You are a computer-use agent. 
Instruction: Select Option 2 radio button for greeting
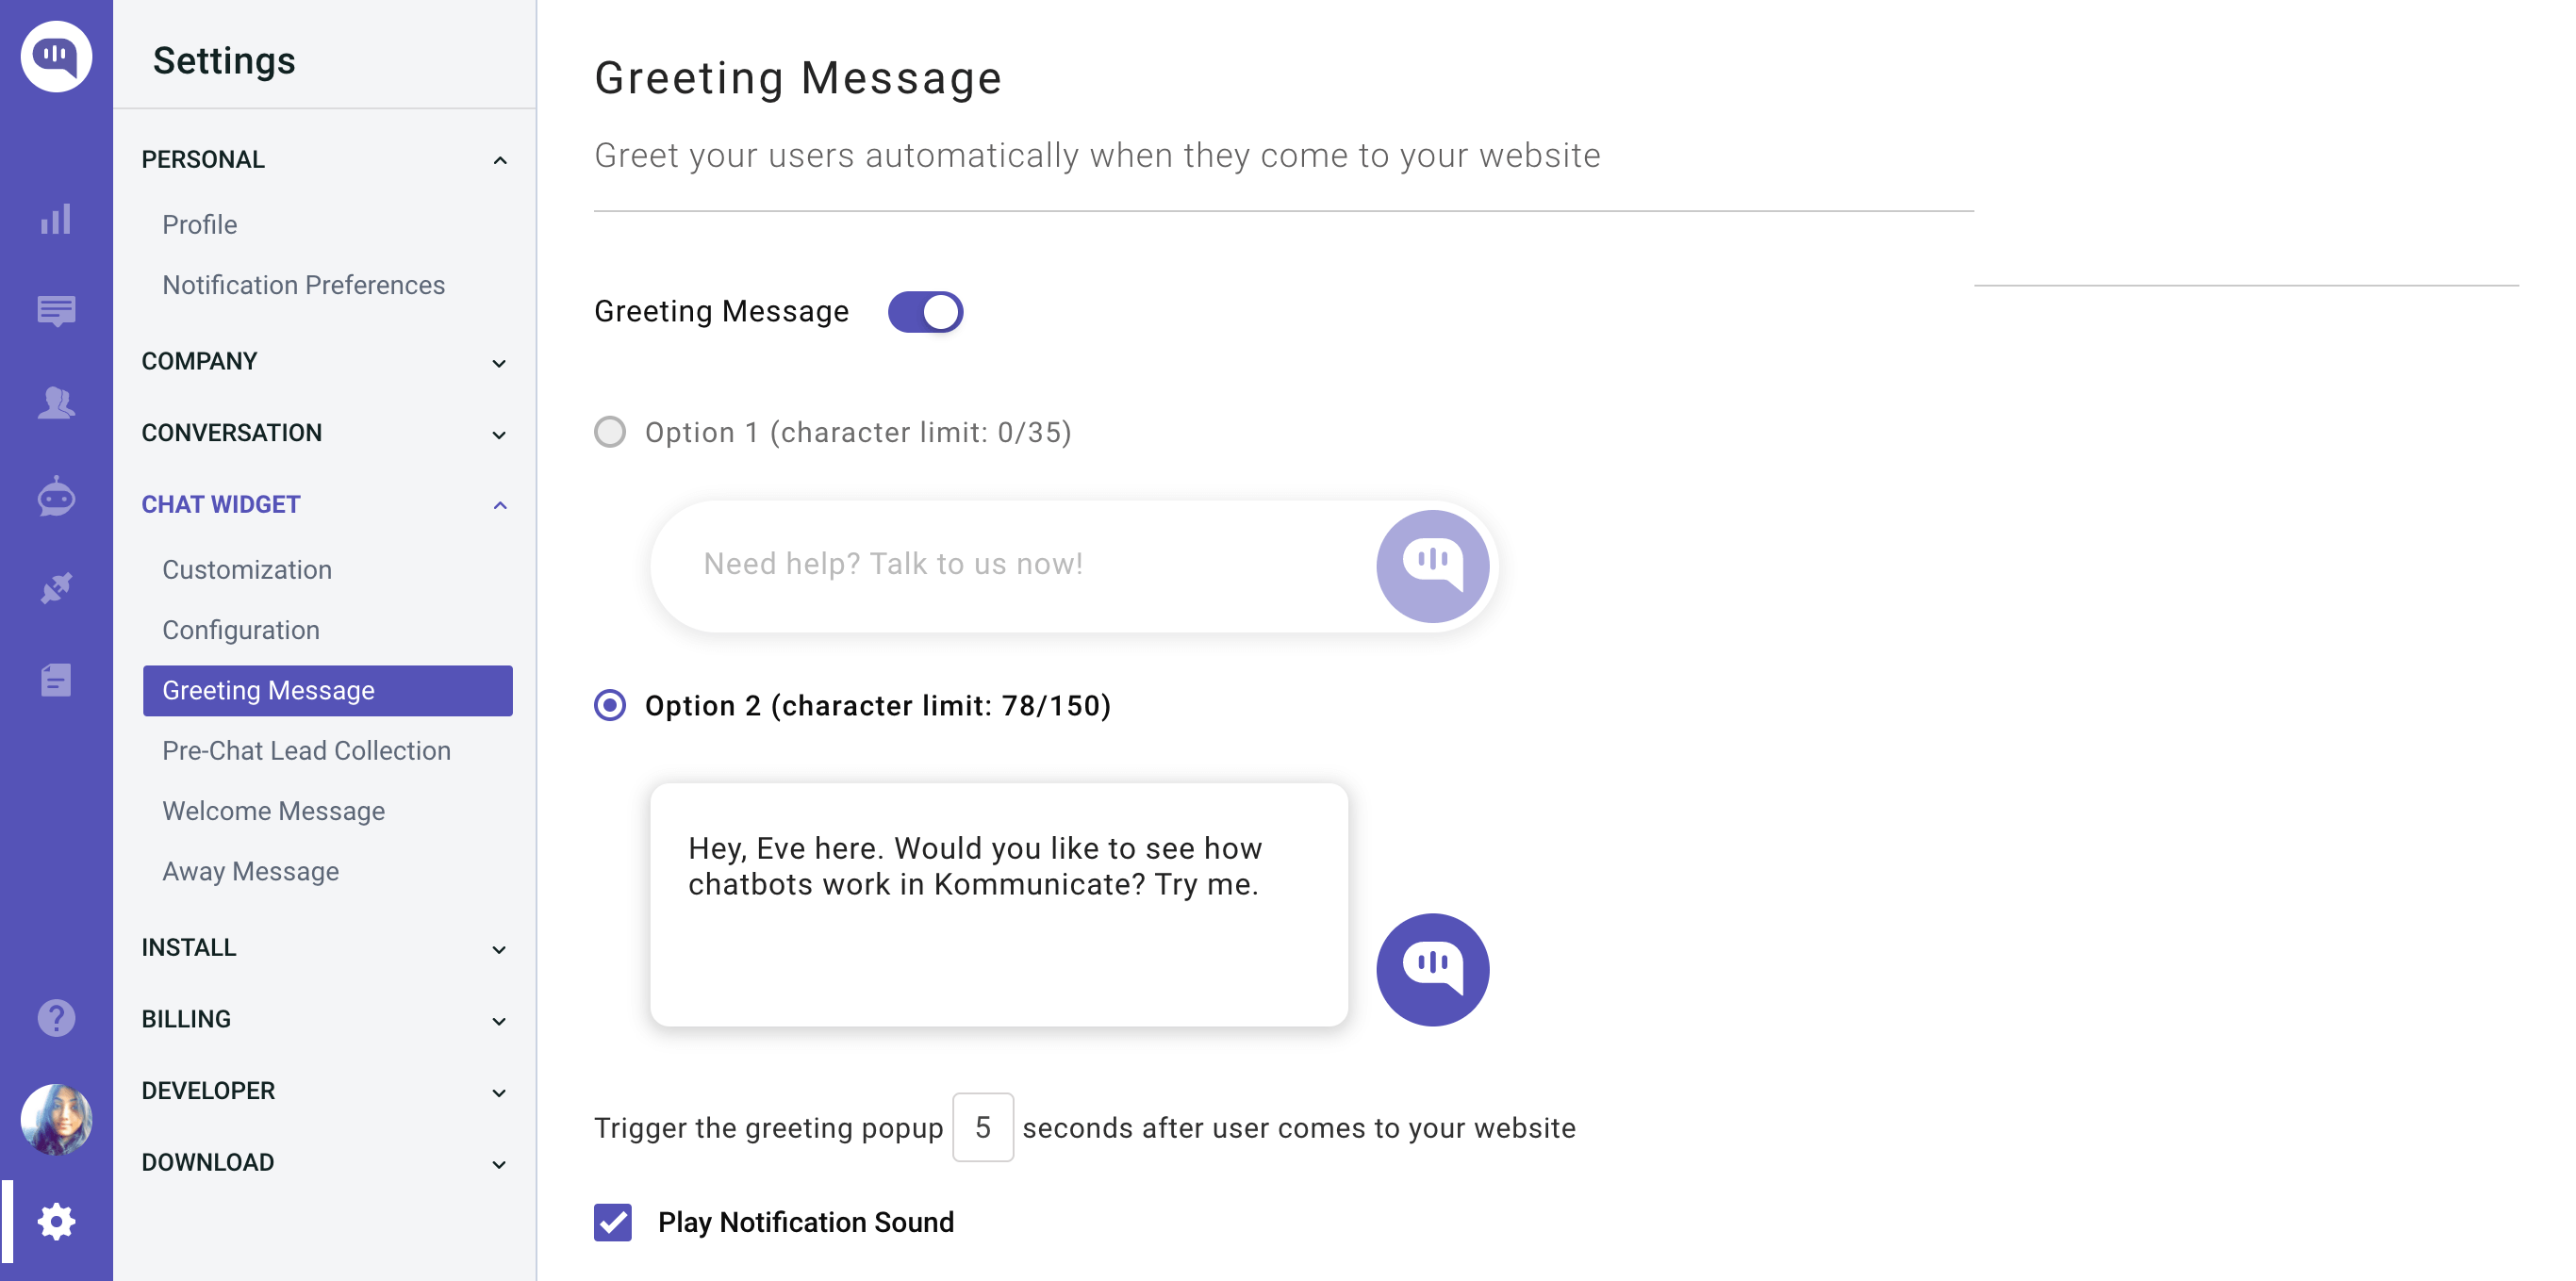click(609, 704)
